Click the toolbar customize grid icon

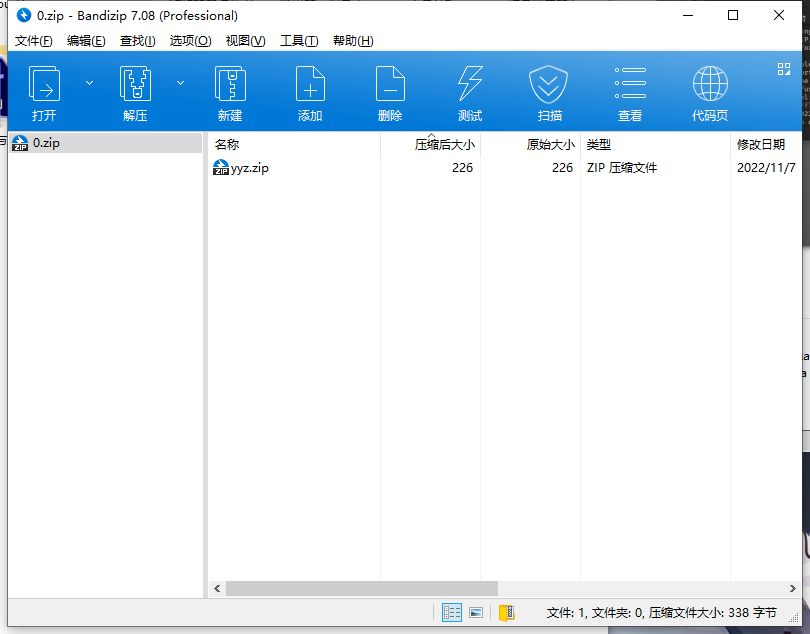click(784, 69)
